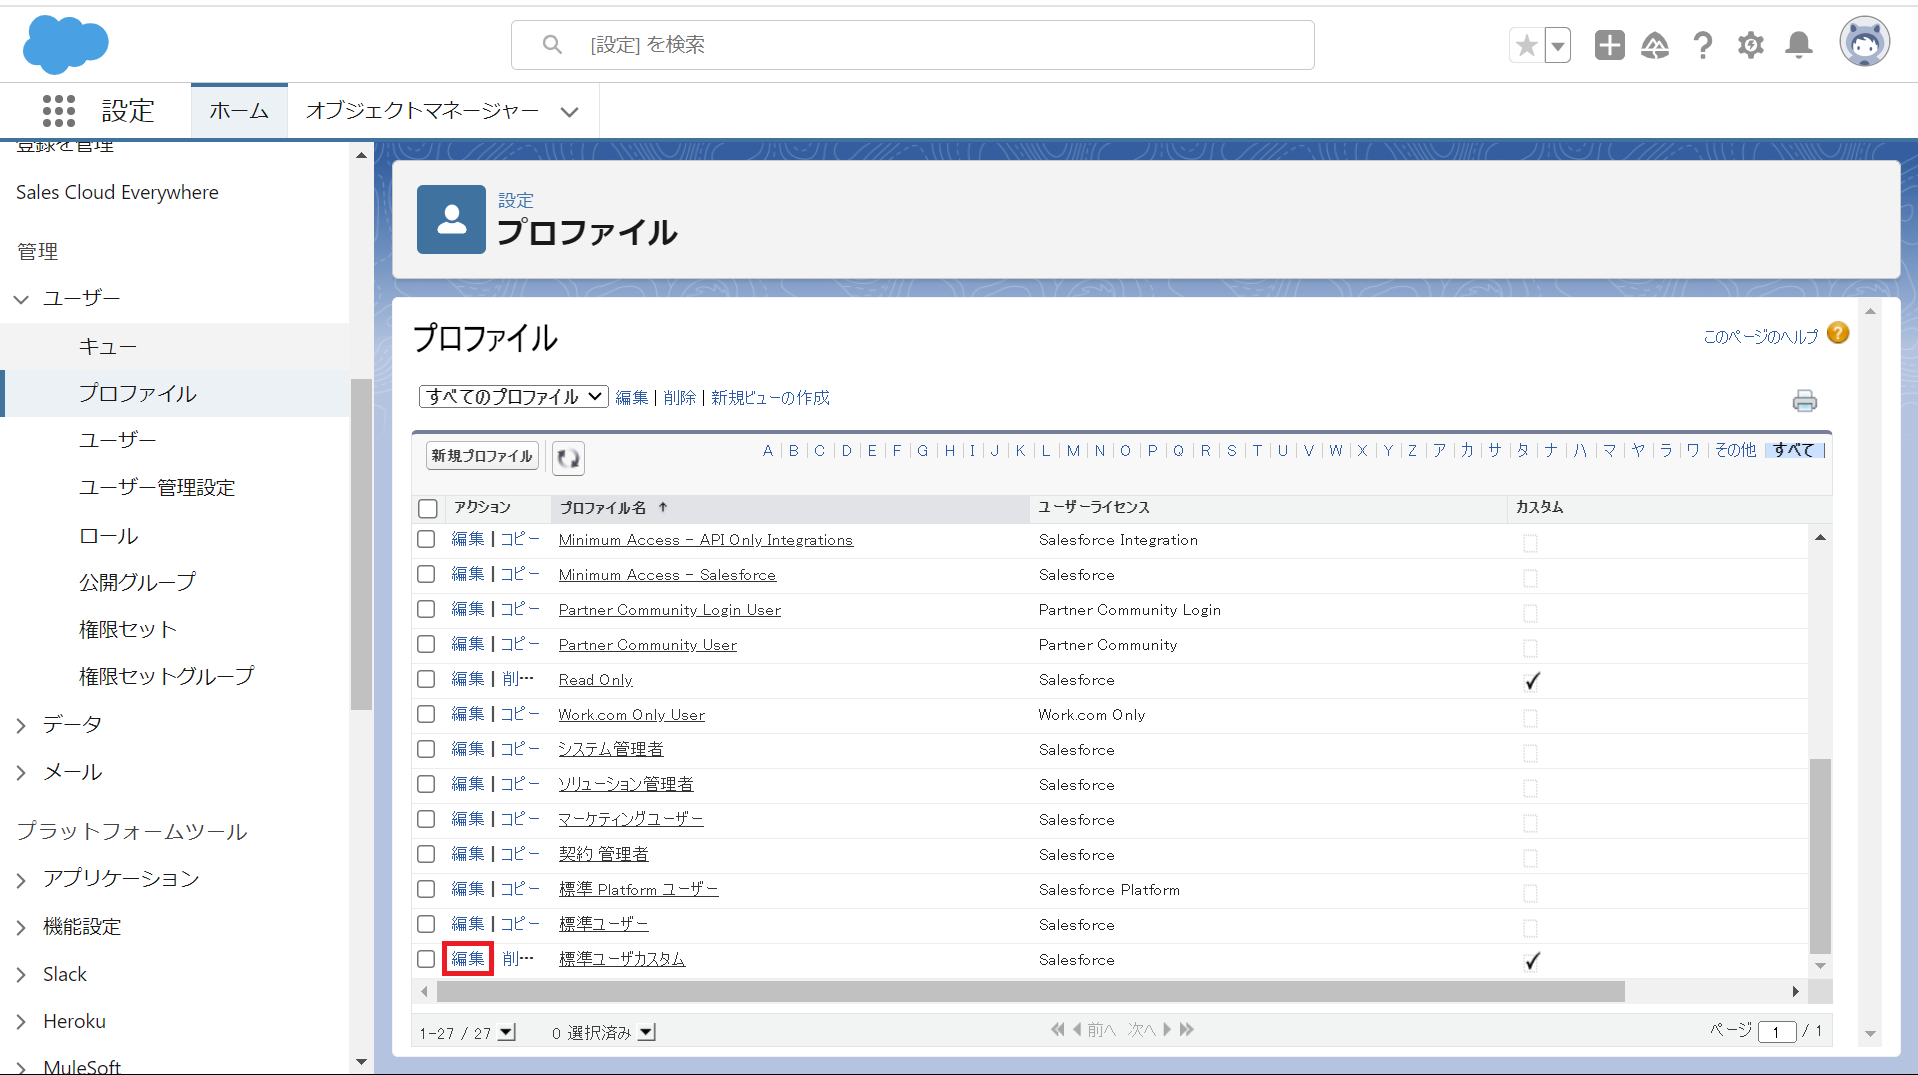Click sidebar scroll up arrow
The image size is (1918, 1075).
(361, 155)
